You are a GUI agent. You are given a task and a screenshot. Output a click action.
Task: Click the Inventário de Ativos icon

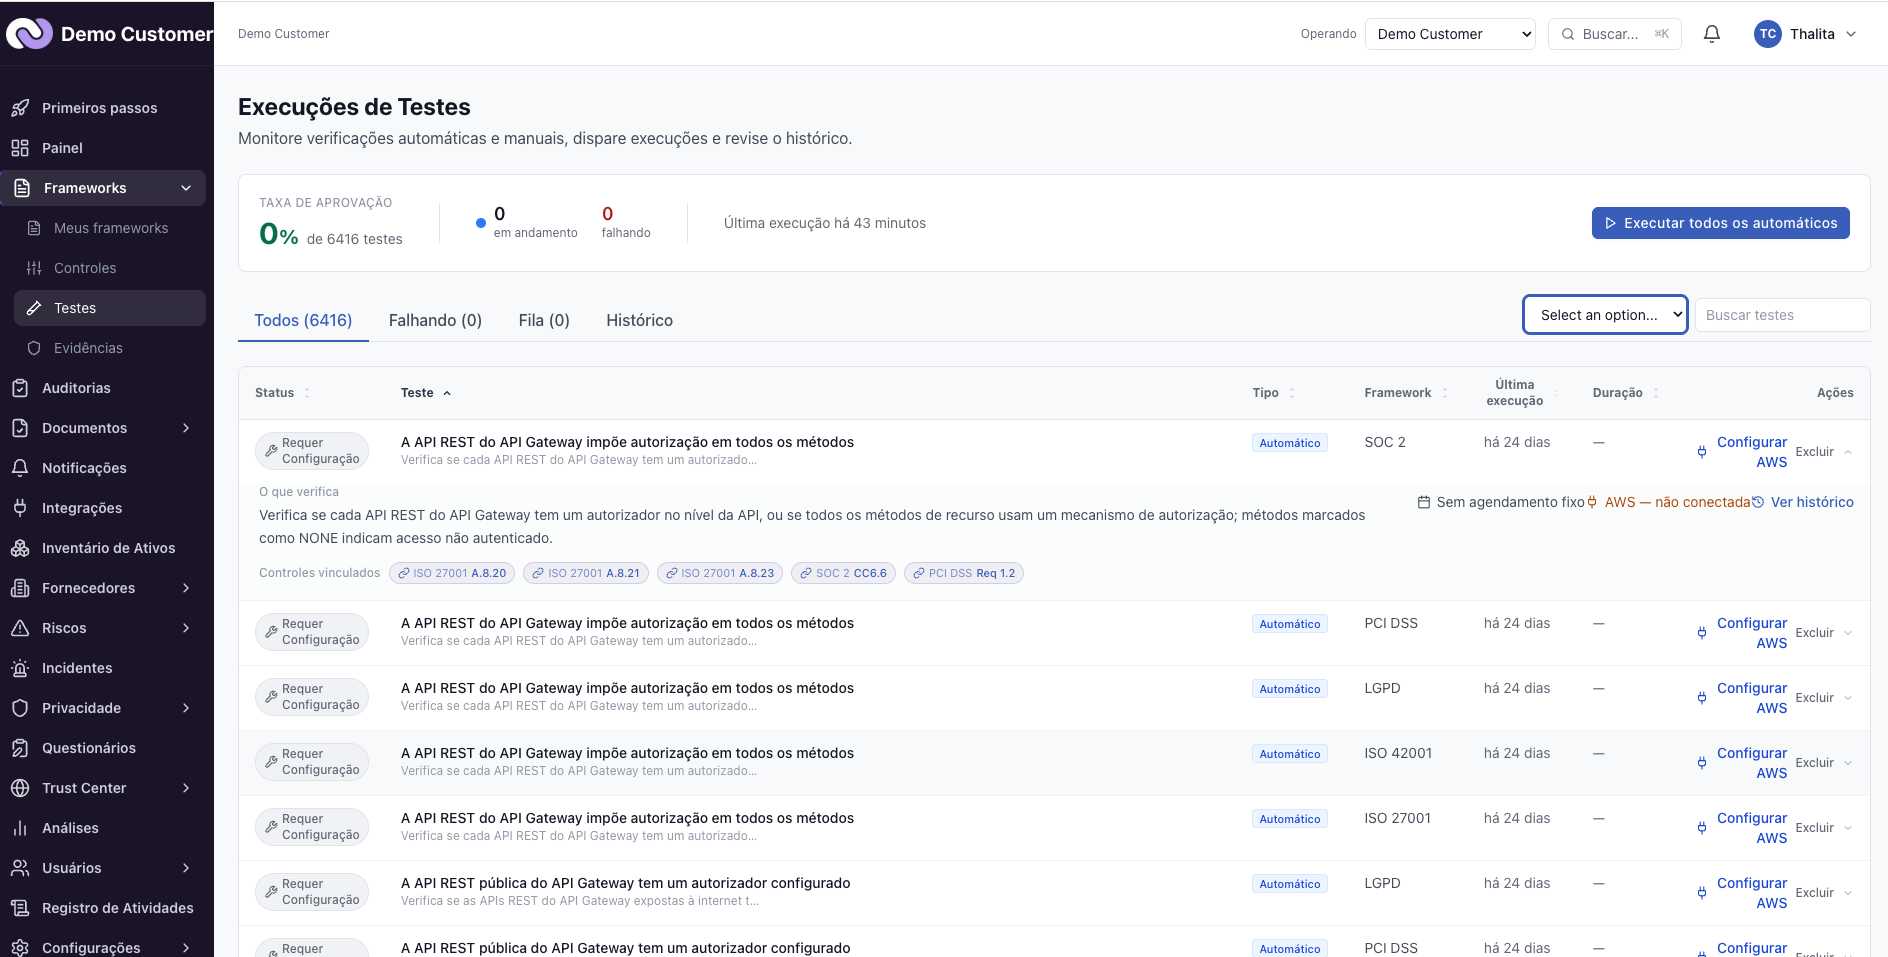[x=20, y=548]
